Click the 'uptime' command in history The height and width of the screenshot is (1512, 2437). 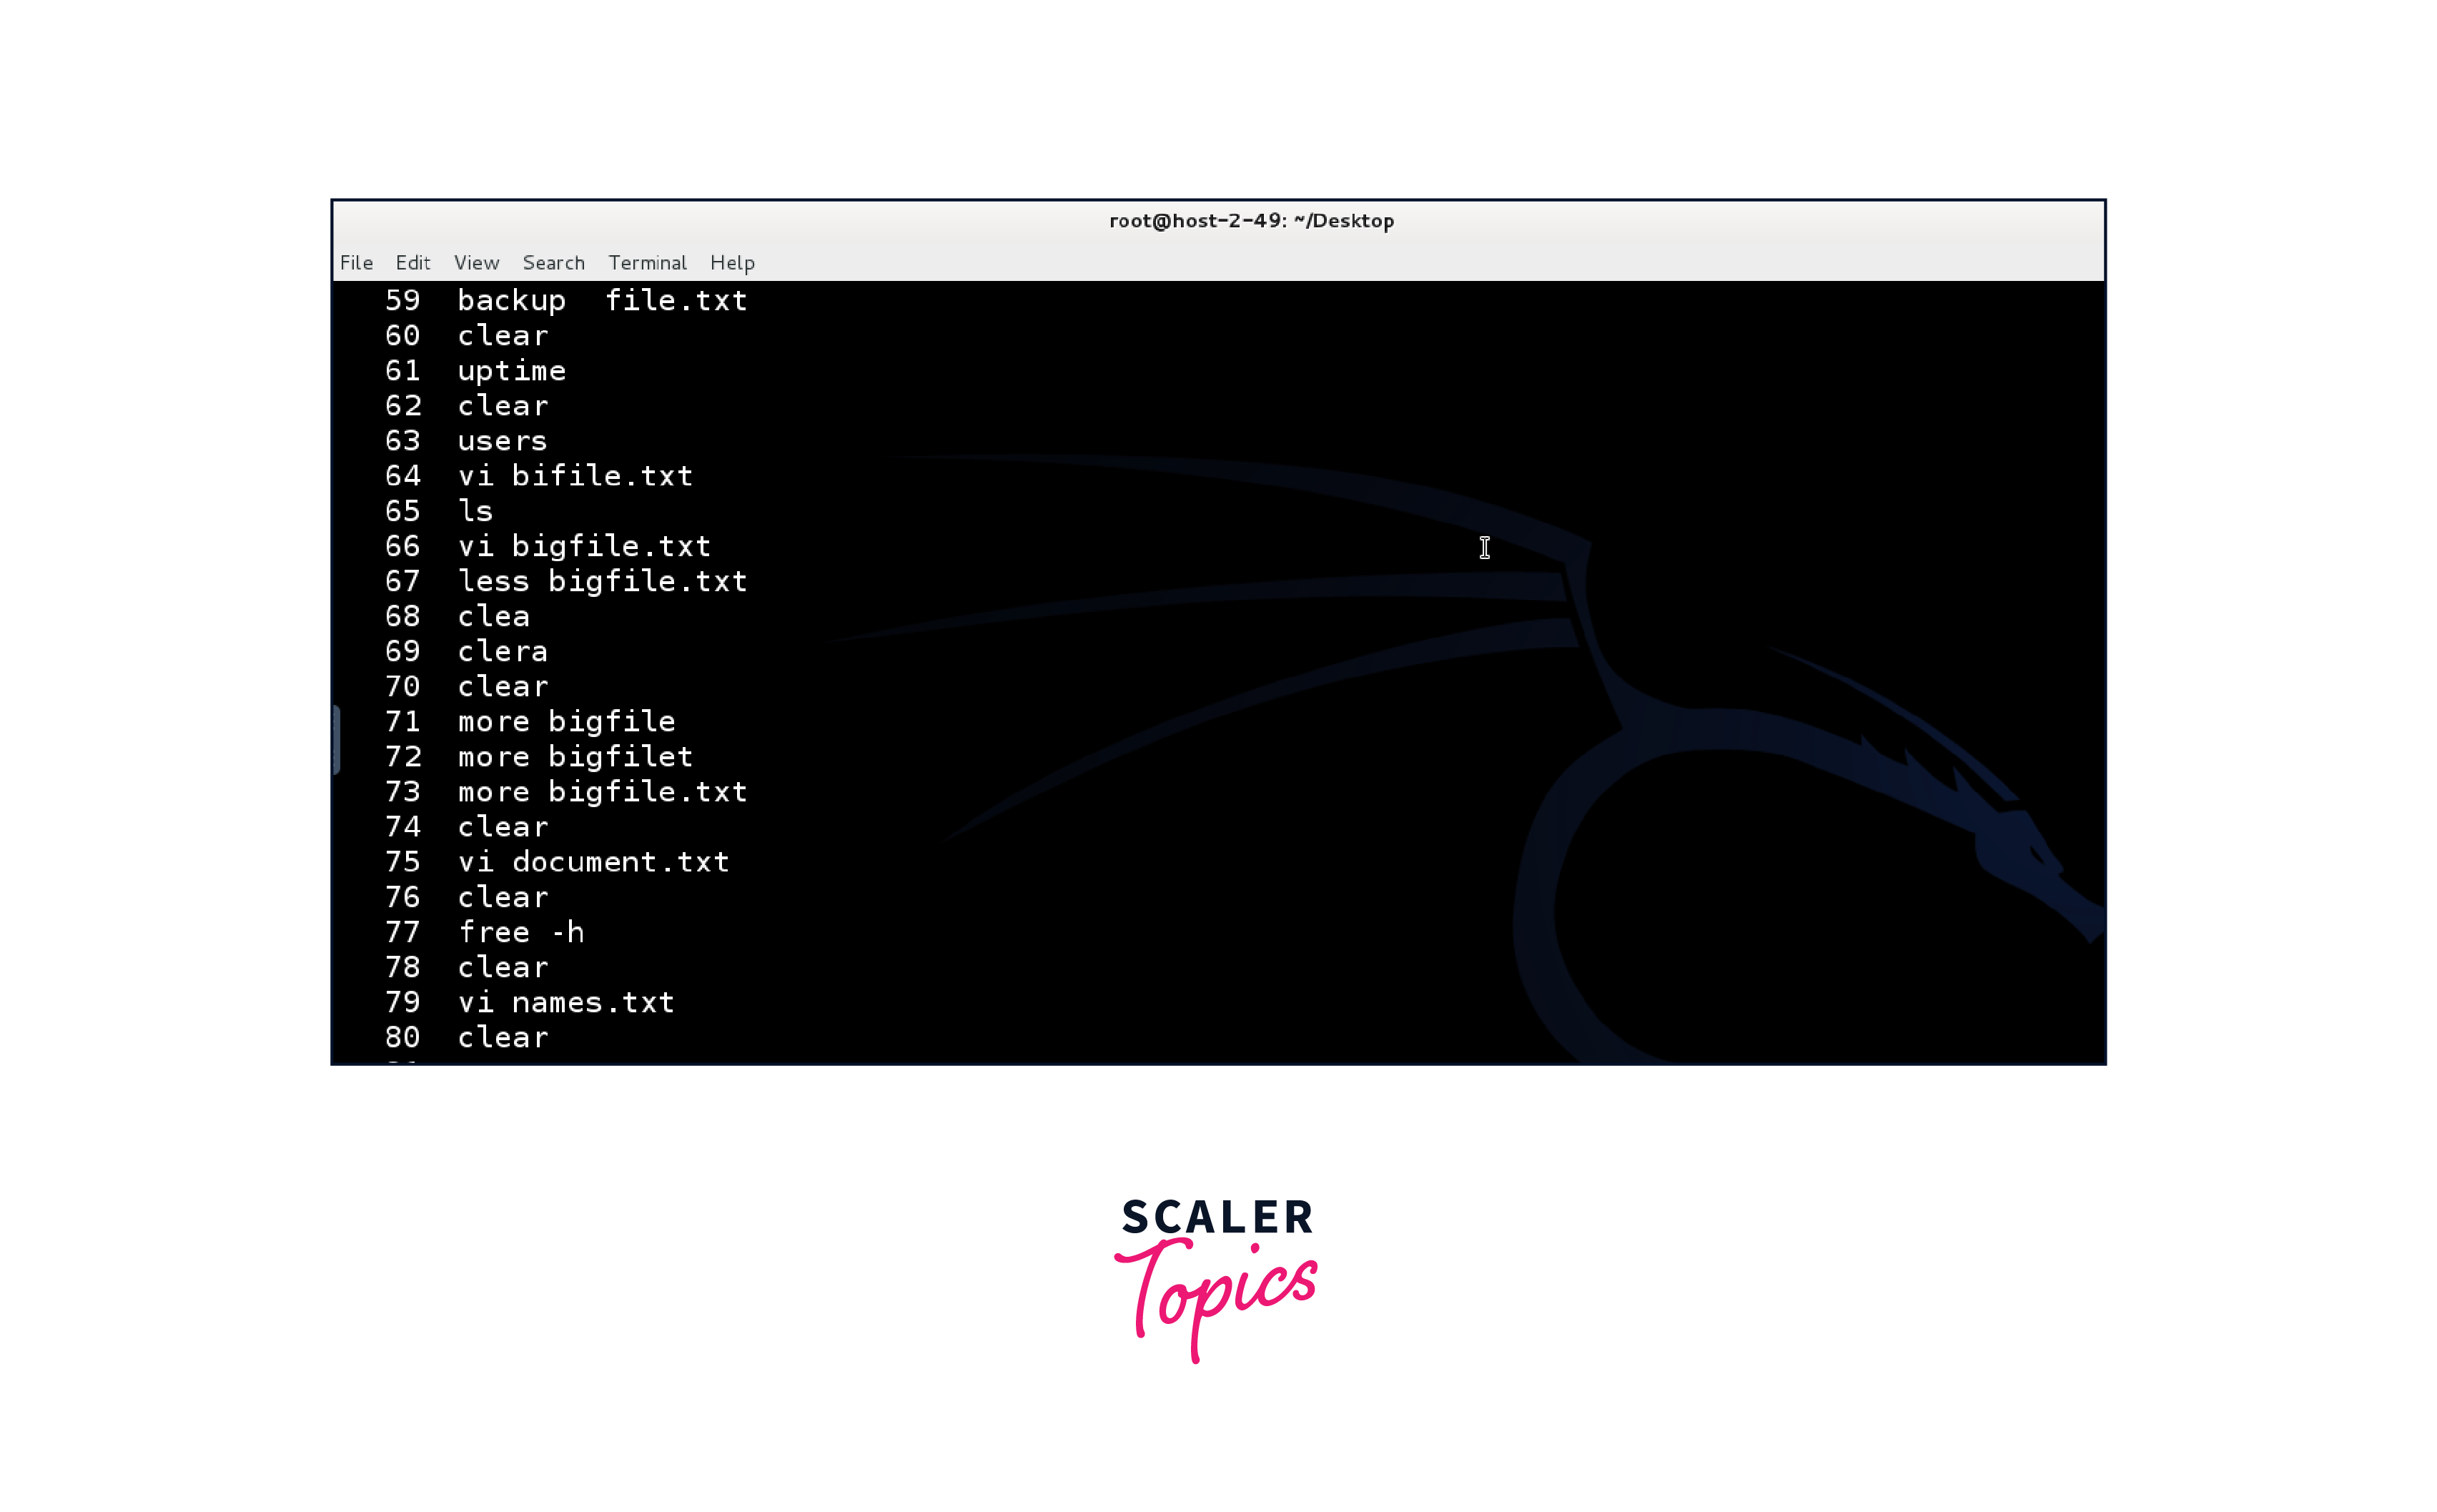512,370
